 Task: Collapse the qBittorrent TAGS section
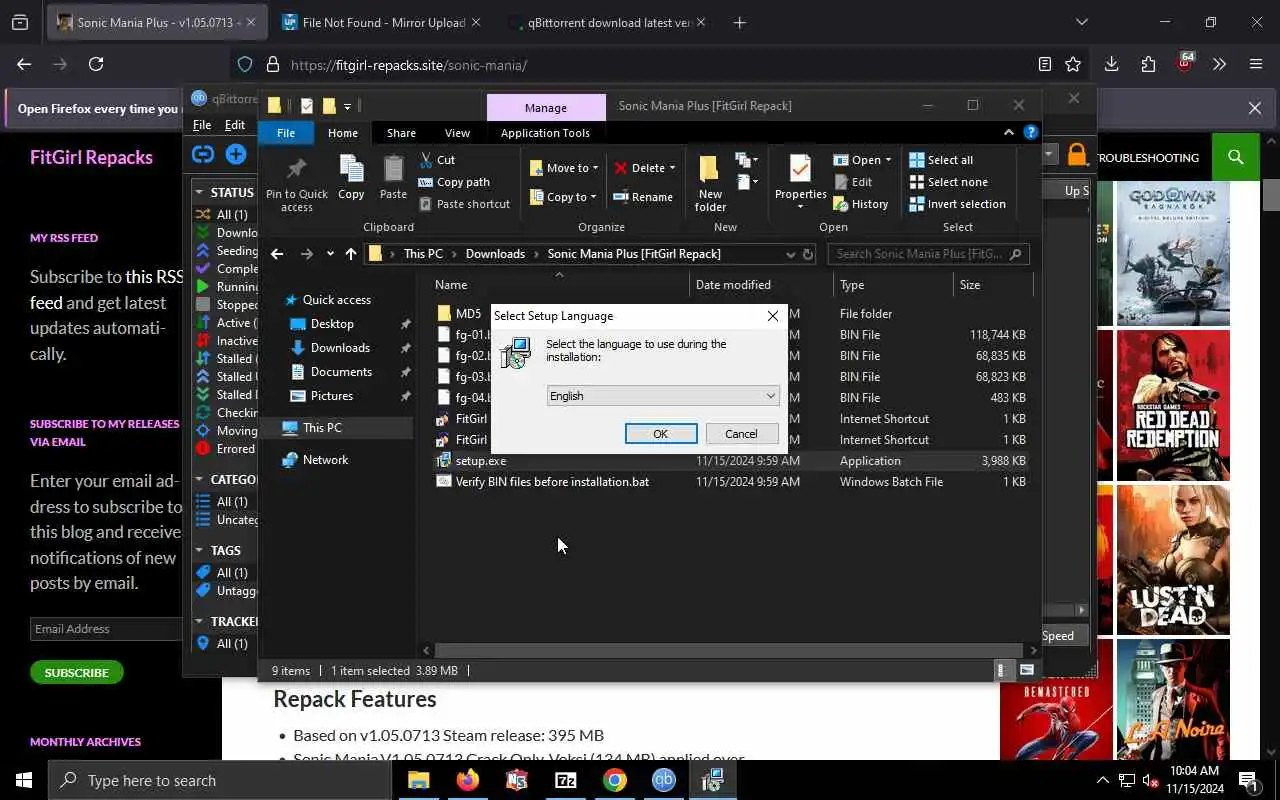pyautogui.click(x=200, y=550)
